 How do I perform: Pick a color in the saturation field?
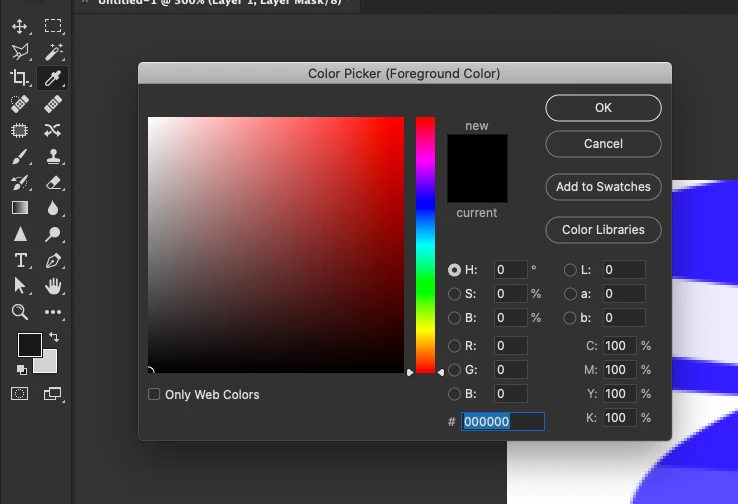pos(276,245)
